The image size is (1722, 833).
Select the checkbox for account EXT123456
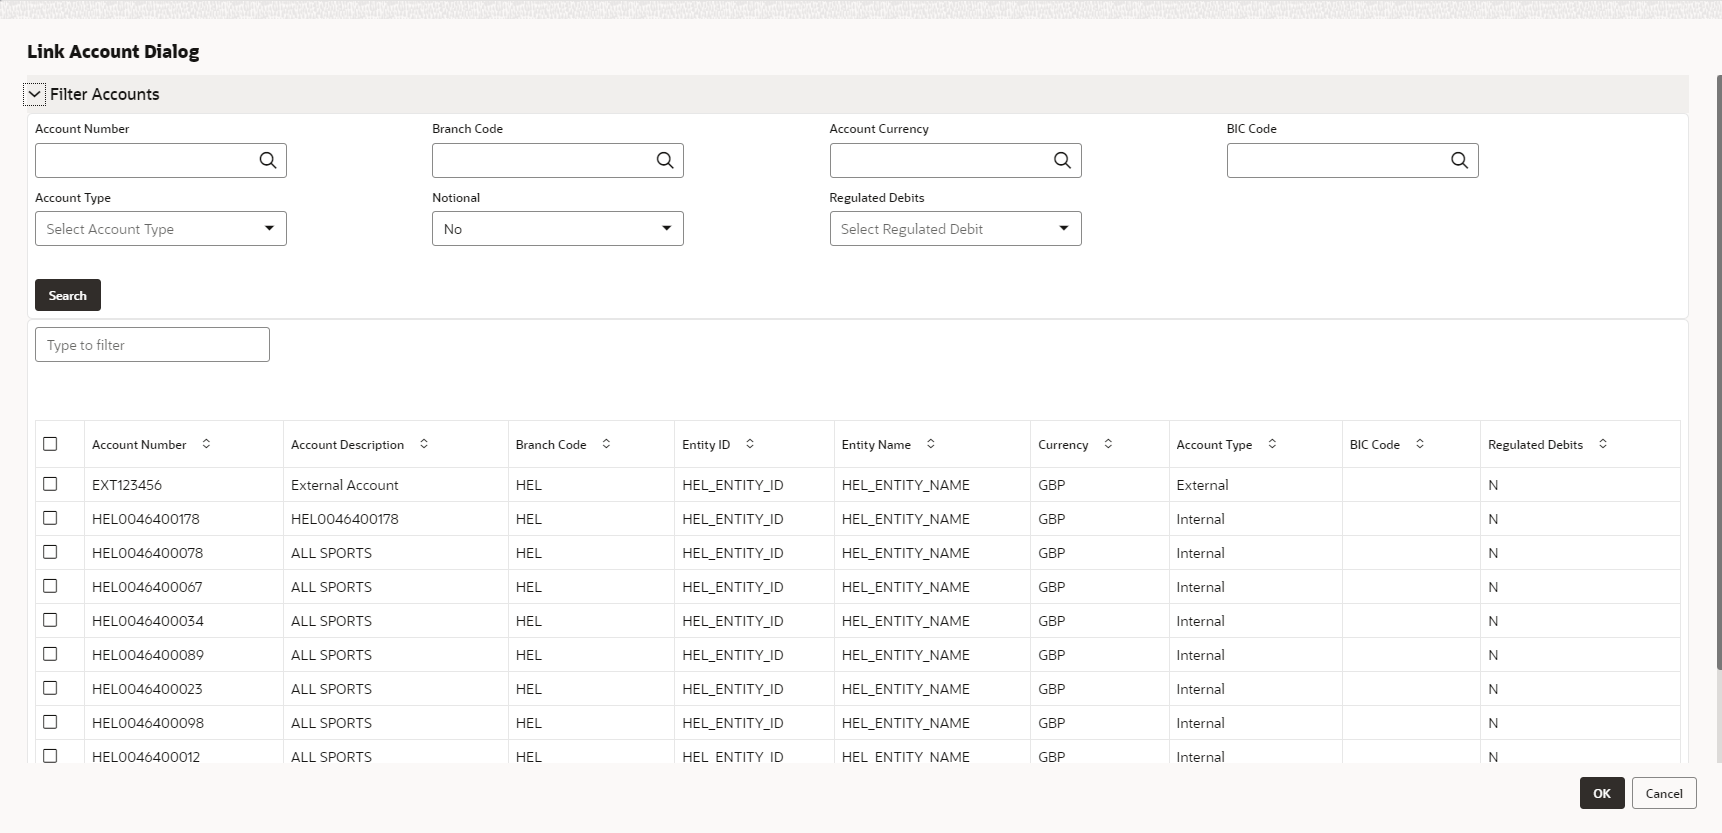coord(50,484)
